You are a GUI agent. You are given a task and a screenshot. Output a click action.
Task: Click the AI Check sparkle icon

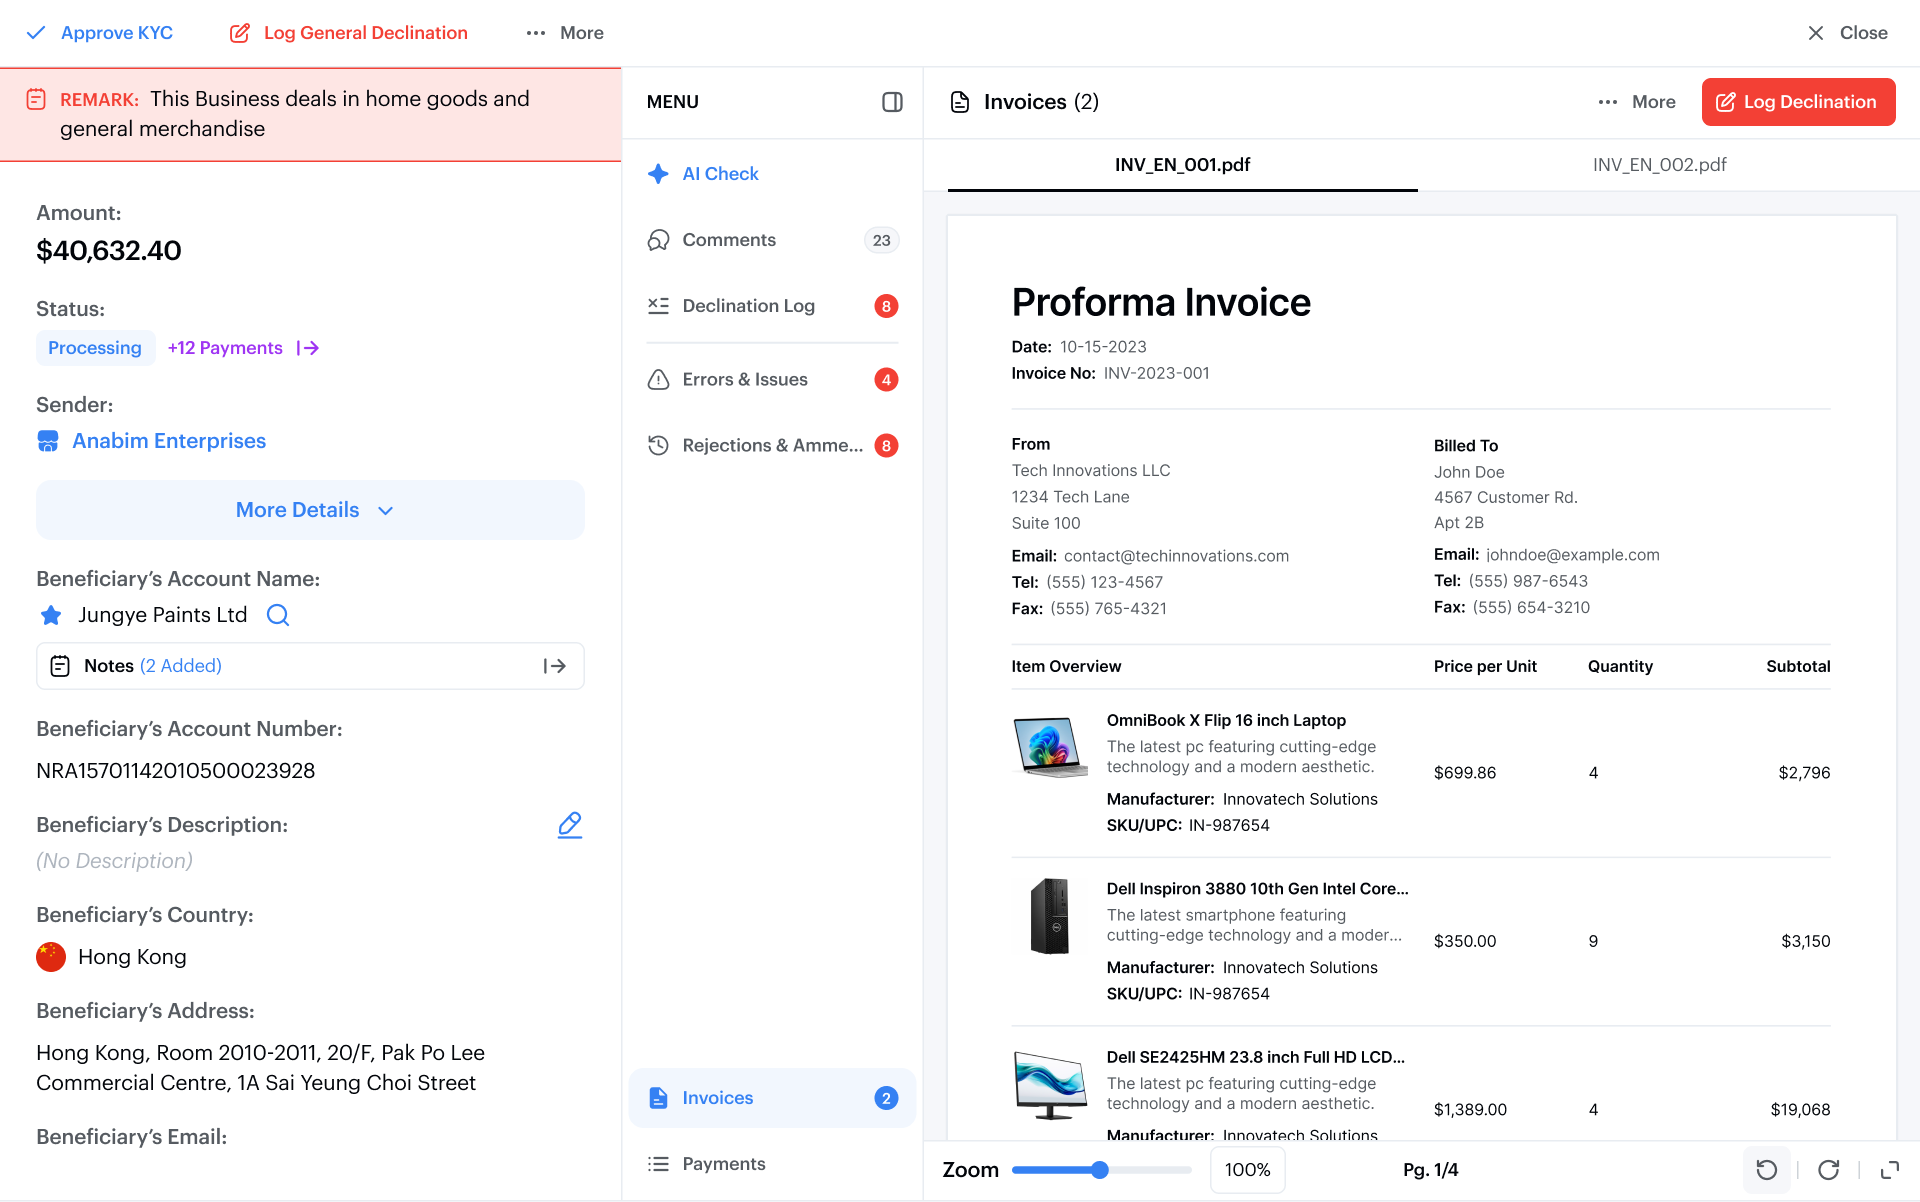pyautogui.click(x=658, y=174)
